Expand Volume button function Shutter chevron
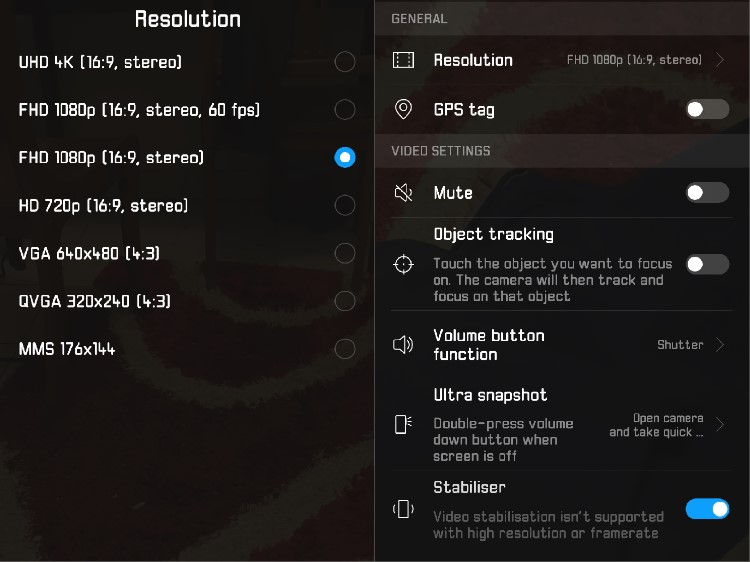750x562 pixels. (x=720, y=344)
